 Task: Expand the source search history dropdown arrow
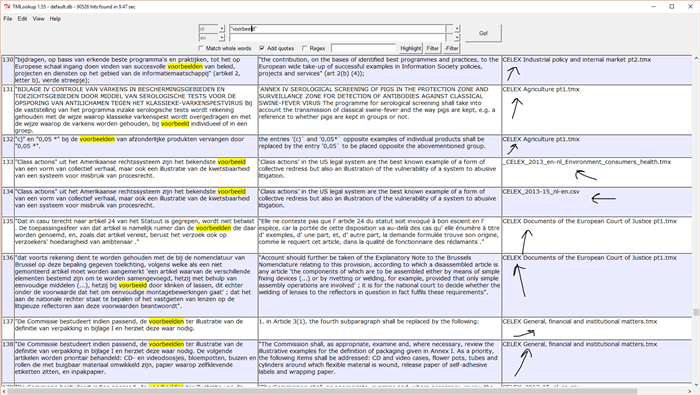point(457,29)
